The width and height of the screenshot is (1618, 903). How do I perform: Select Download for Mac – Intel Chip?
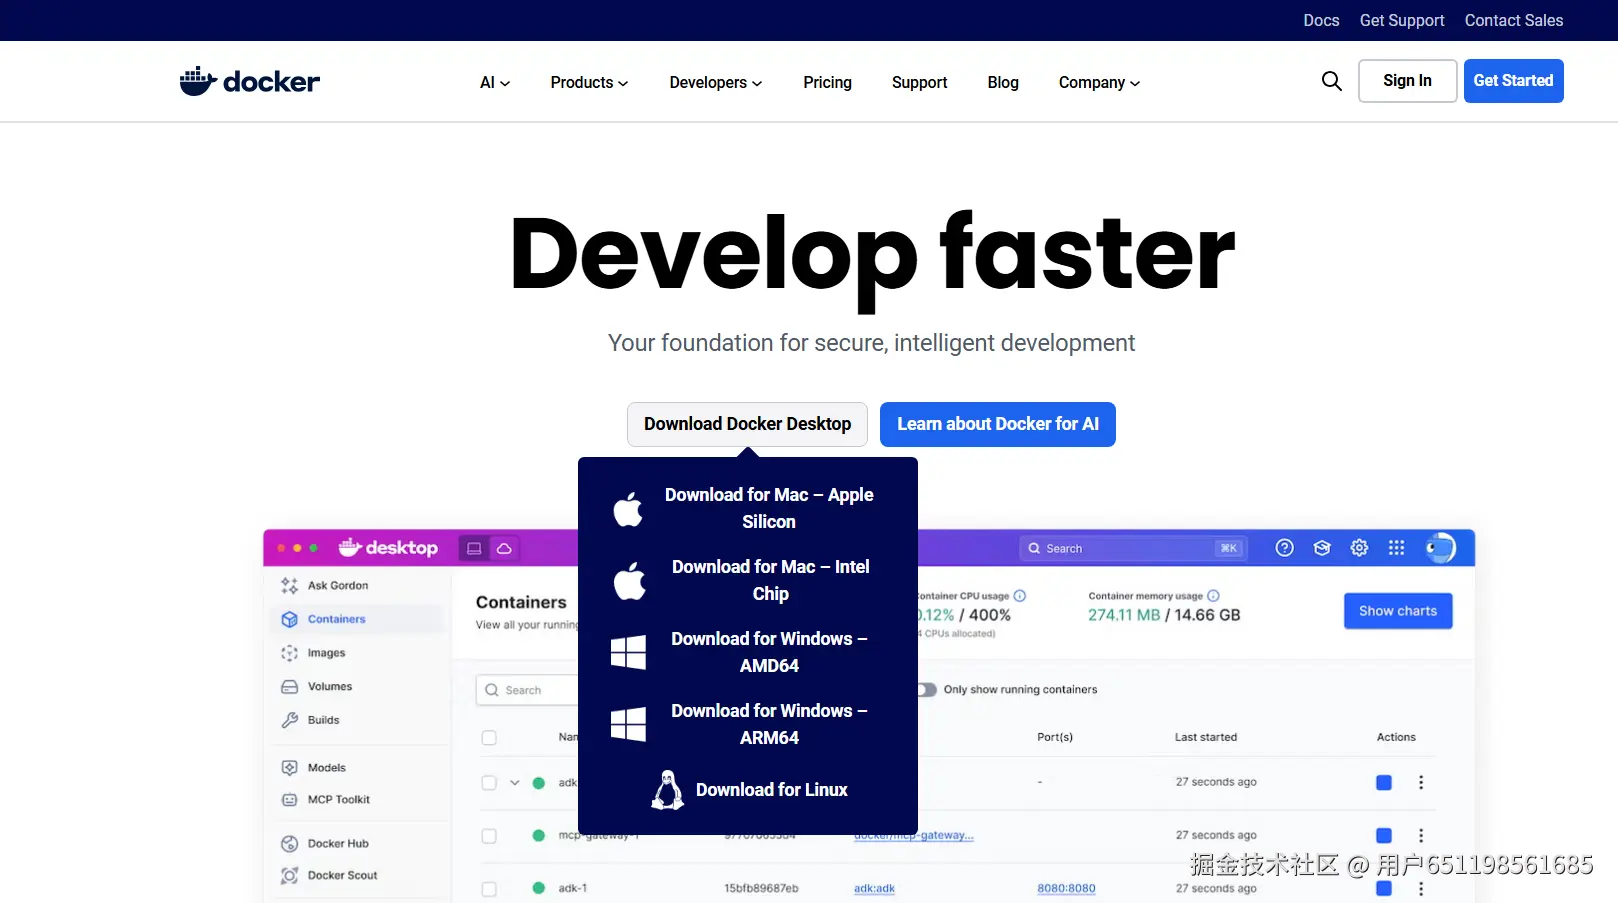tap(748, 580)
